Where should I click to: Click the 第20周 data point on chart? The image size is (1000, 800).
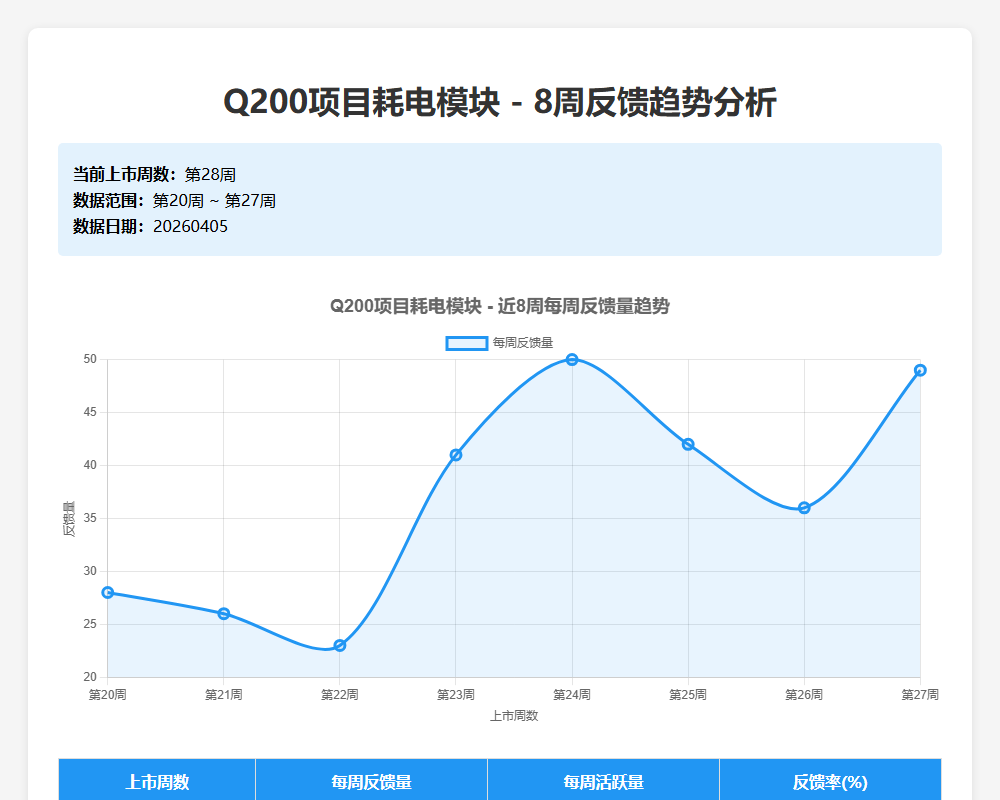pyautogui.click(x=108, y=593)
